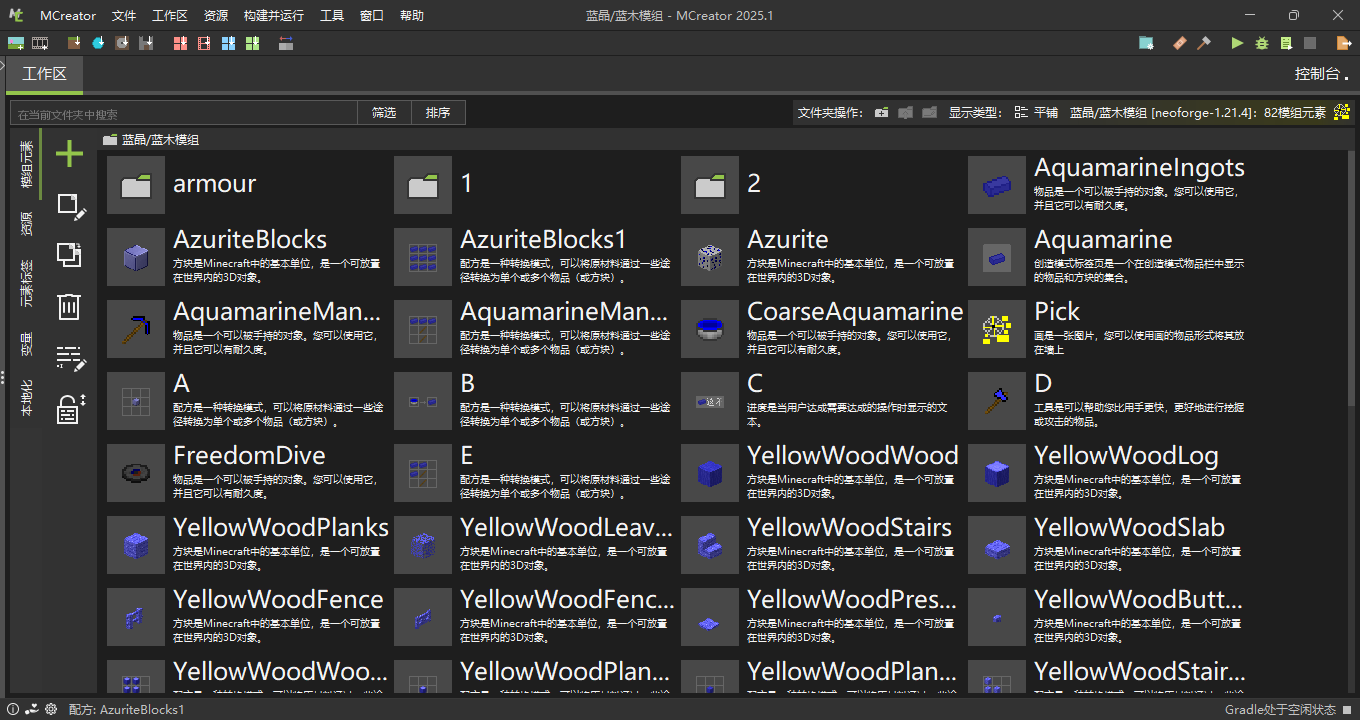Click the edit element code list icon
Viewport: 1360px width, 720px height.
pos(71,357)
